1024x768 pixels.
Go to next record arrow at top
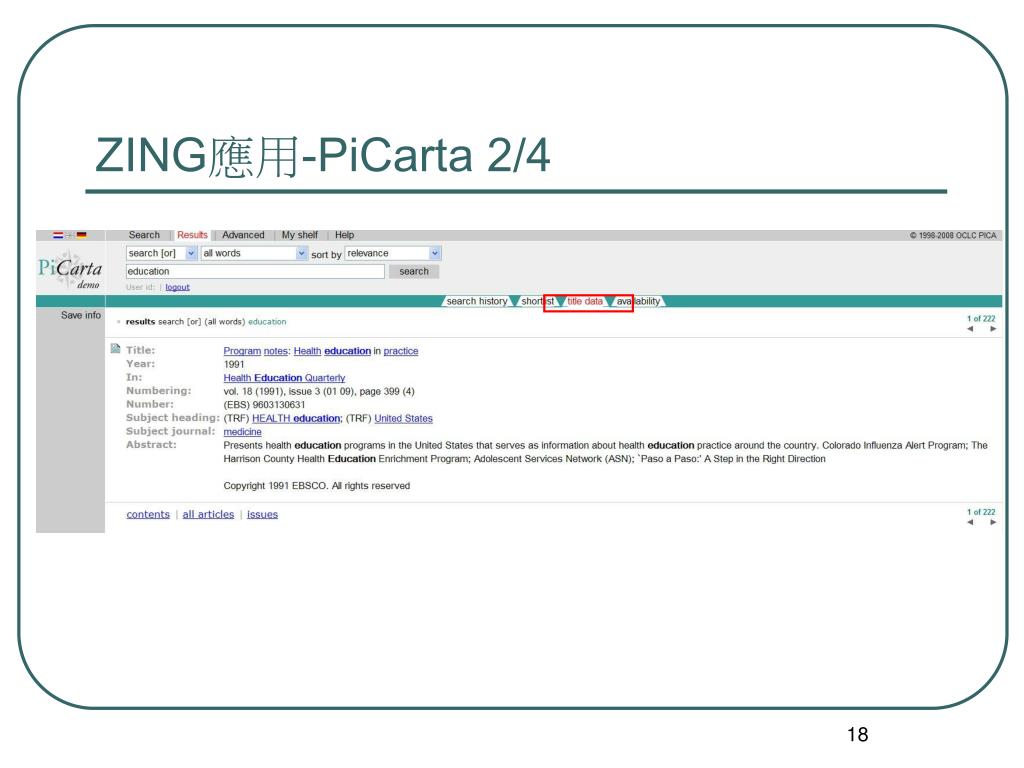click(x=993, y=329)
